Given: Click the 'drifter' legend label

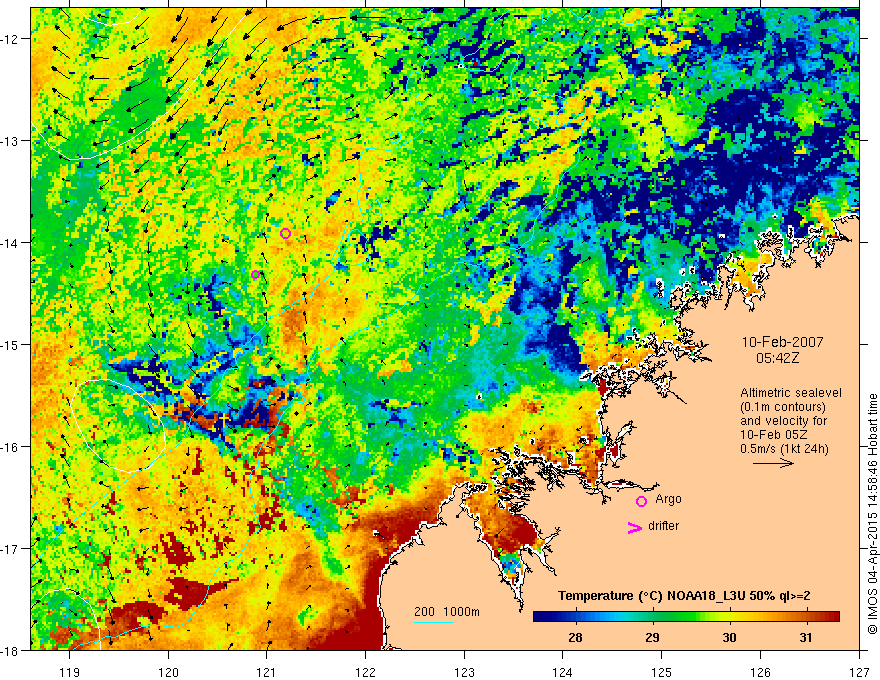Looking at the screenshot, I should pyautogui.click(x=663, y=526).
